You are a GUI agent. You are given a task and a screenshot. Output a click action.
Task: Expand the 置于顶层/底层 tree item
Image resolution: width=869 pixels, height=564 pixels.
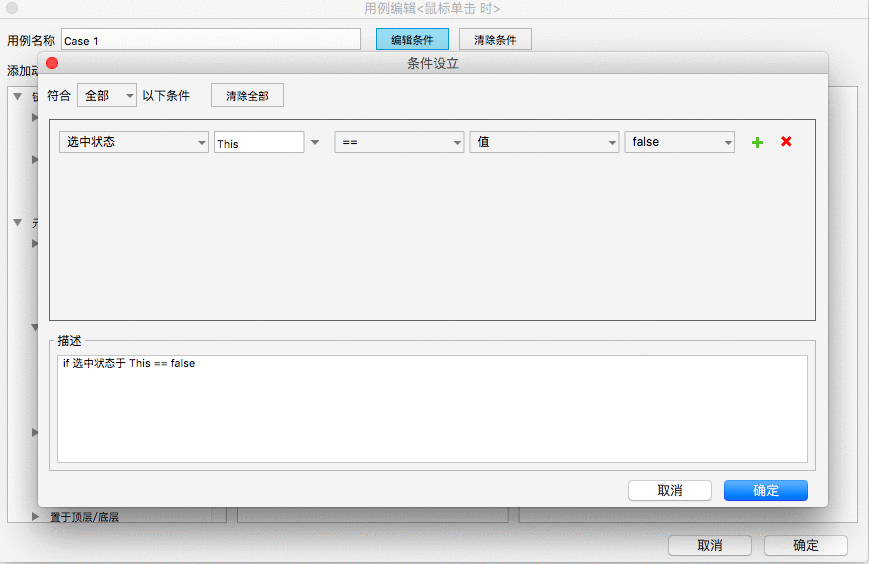tap(35, 516)
